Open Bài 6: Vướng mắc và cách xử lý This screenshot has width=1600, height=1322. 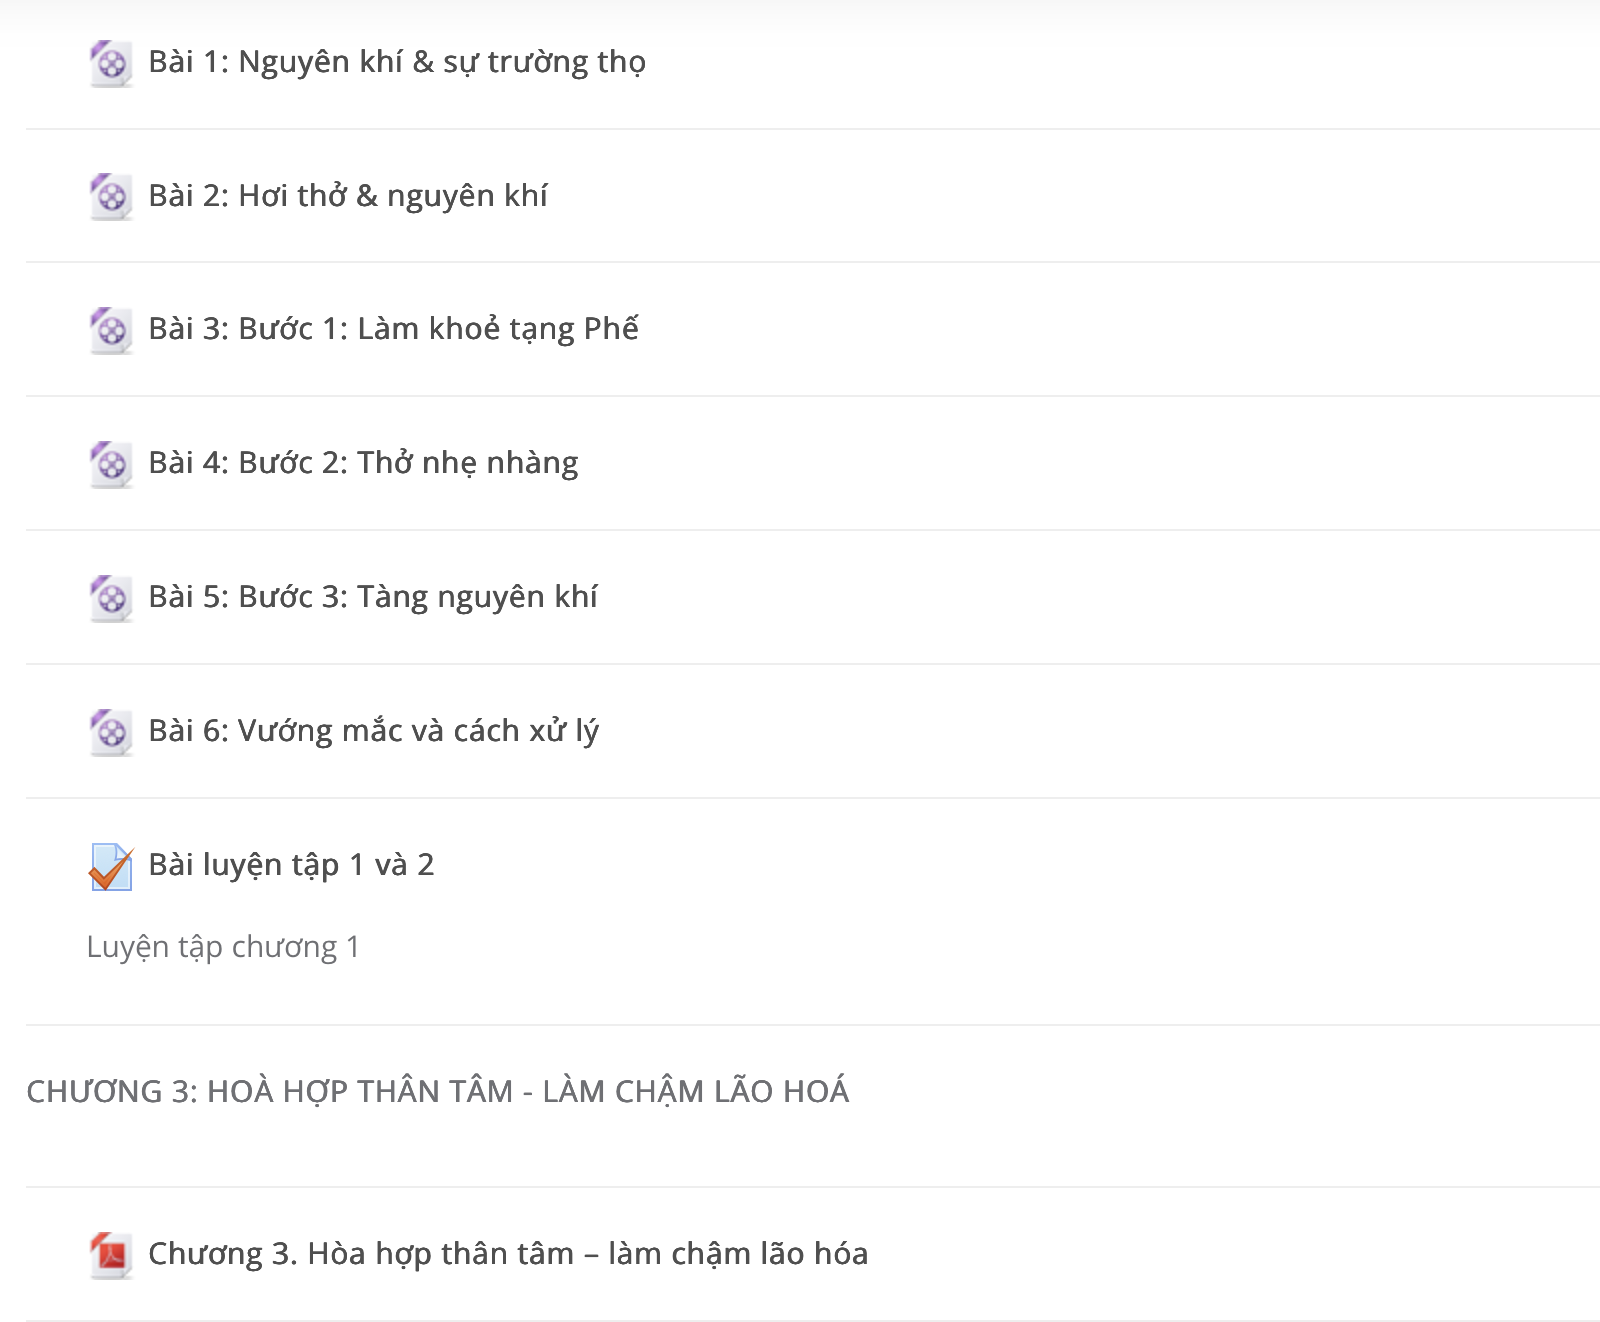(x=373, y=731)
